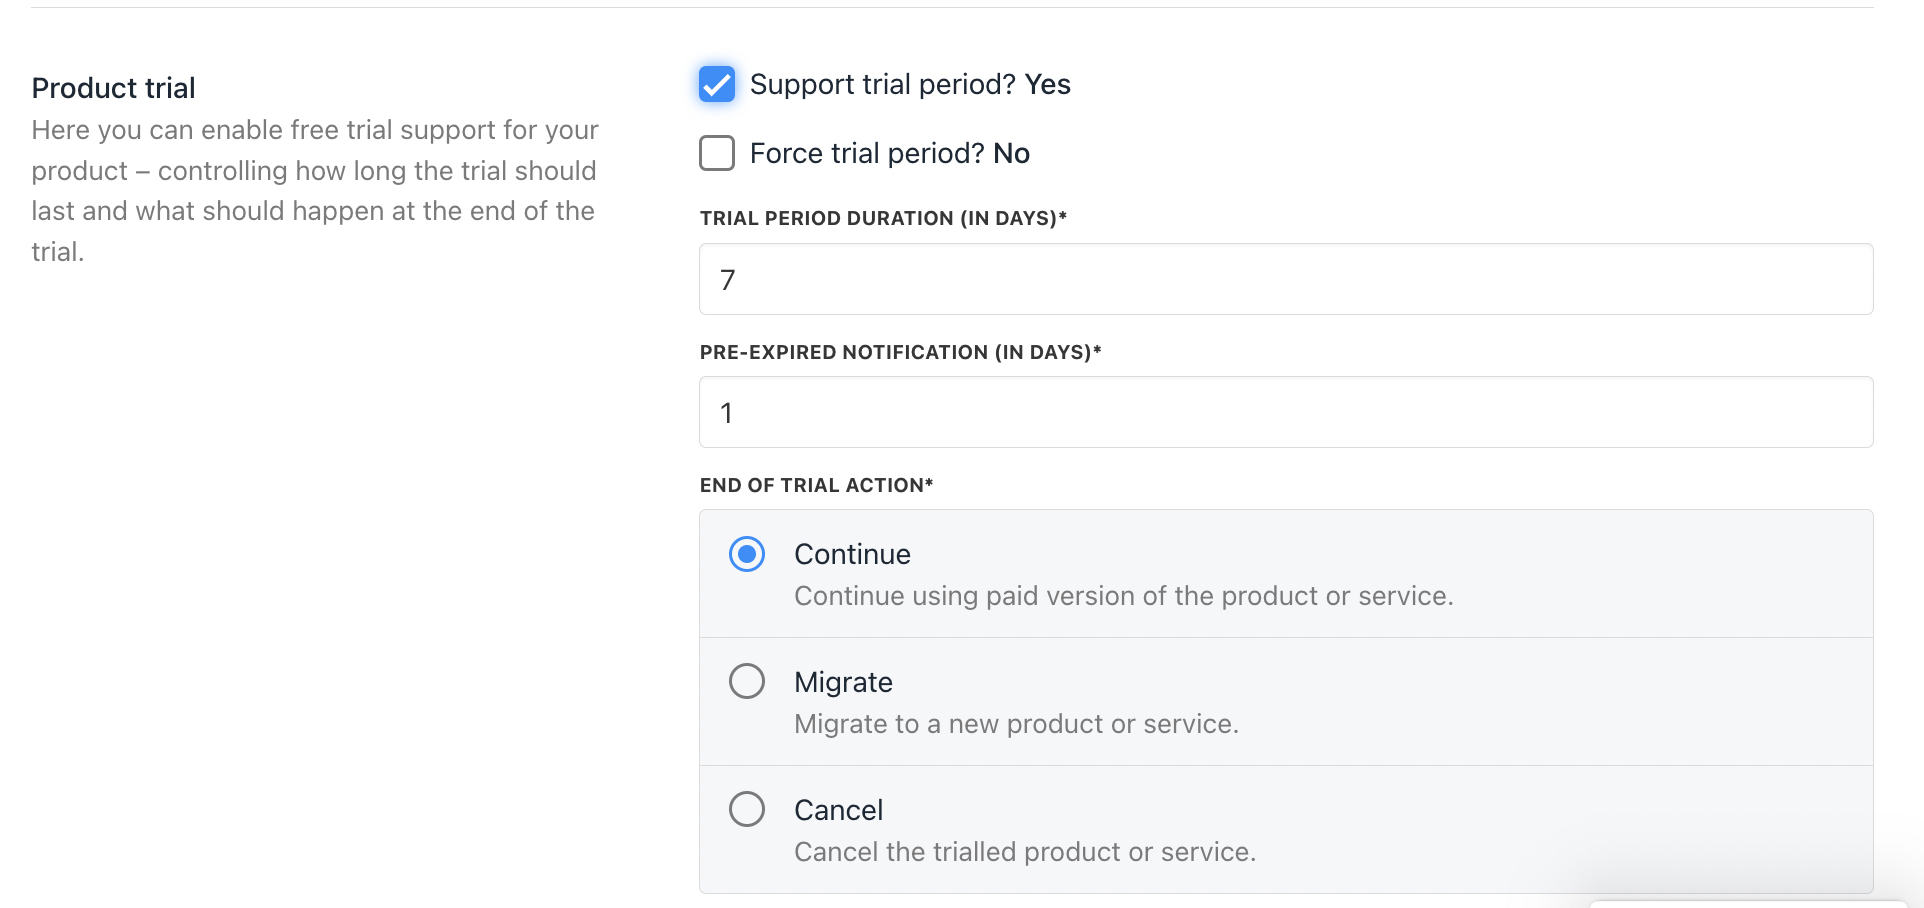Viewport: 1924px width, 908px height.
Task: Uncheck the Support trial period checkbox
Action: 717,85
